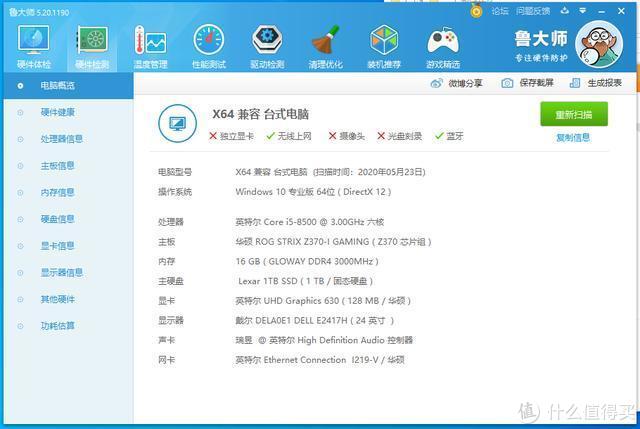Image resolution: width=640 pixels, height=429 pixels.
Task: Select 电脑概览 sidebar tab
Action: (x=68, y=86)
